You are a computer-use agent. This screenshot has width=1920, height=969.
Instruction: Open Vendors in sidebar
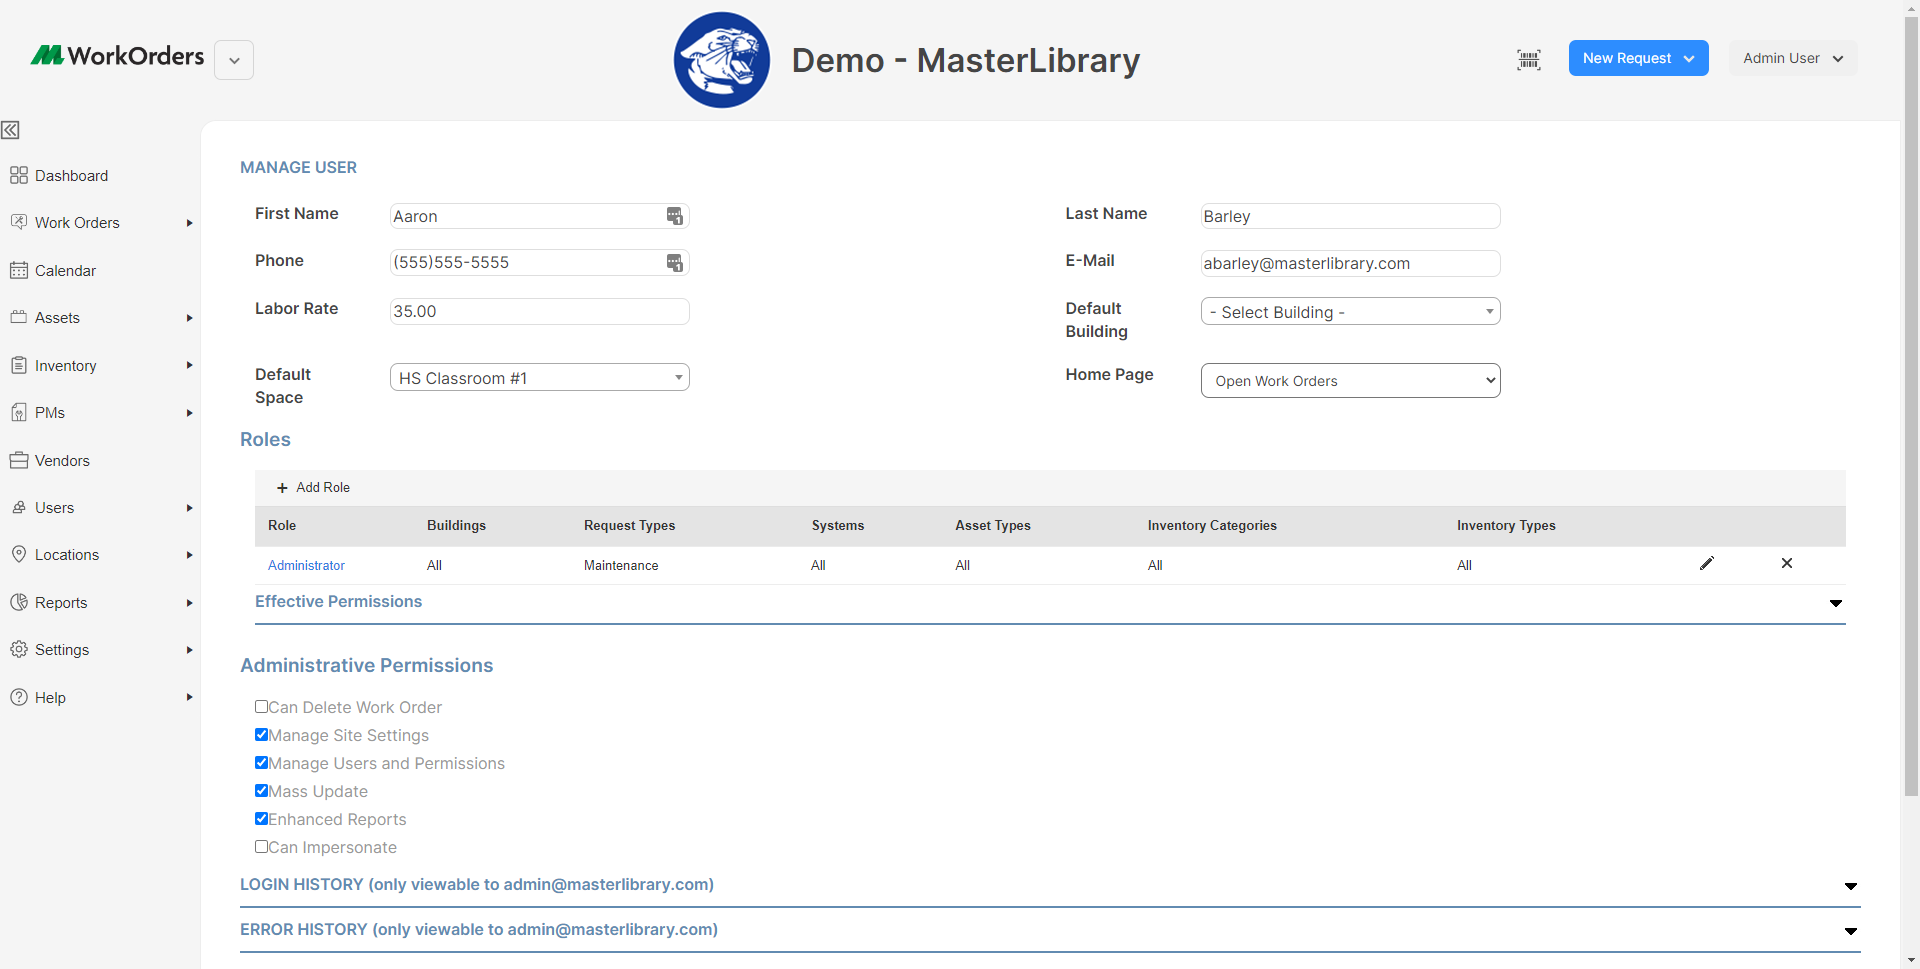point(62,460)
